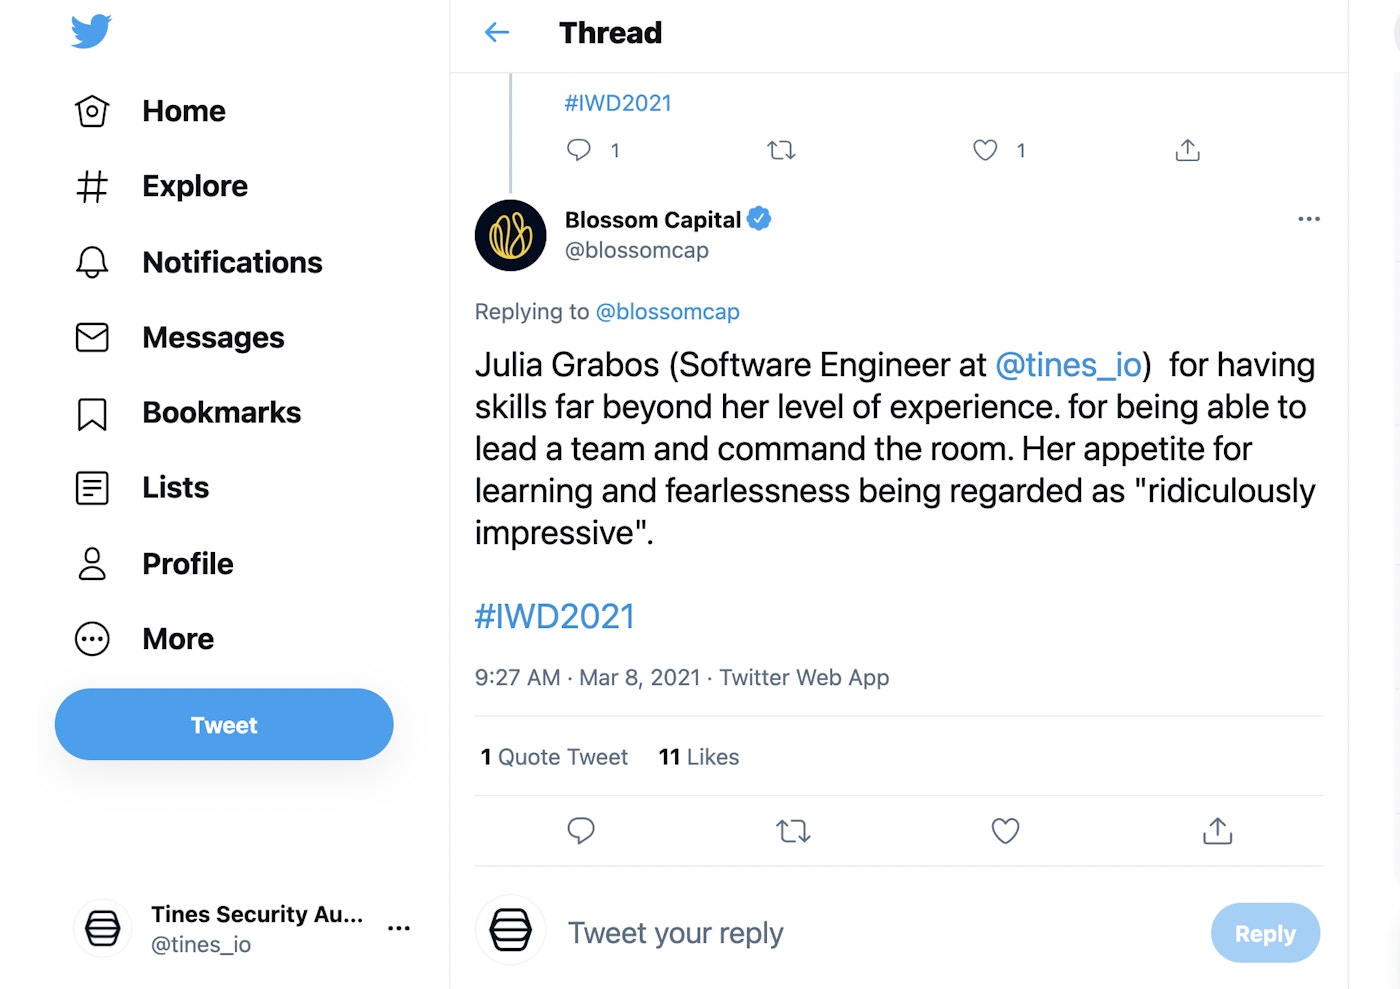Share the Blossom Capital tweet
Screen dimensions: 1400x989
pos(1217,831)
